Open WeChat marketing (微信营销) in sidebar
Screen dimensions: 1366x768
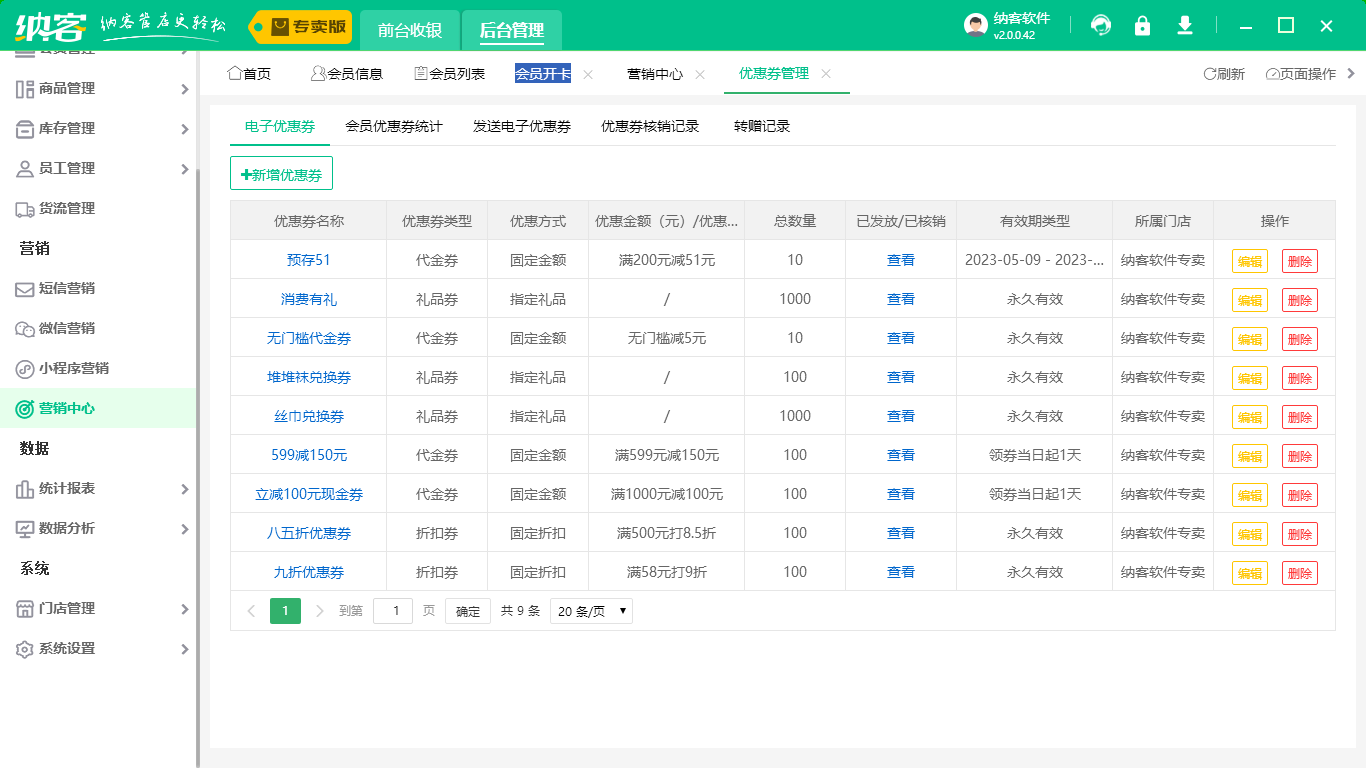66,328
